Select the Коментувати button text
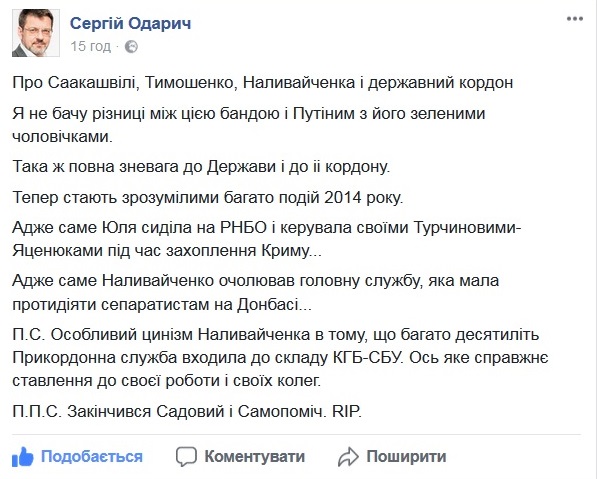The height and width of the screenshot is (479, 597). pos(254,456)
